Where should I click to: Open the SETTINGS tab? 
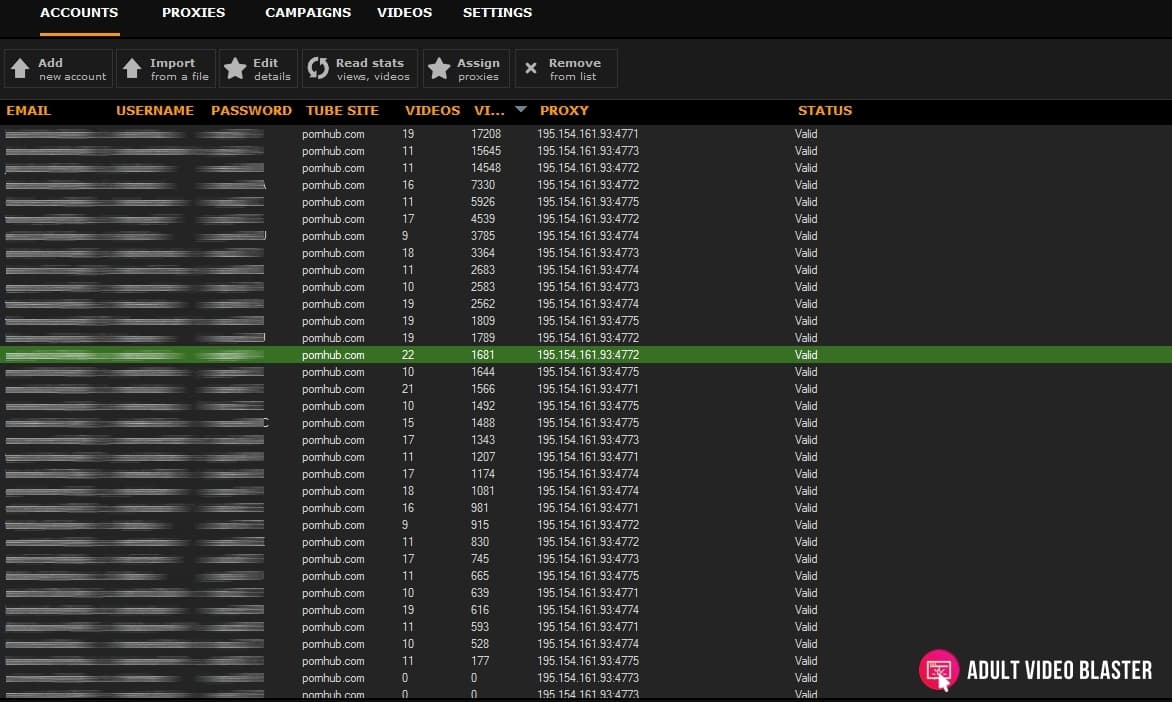click(497, 13)
